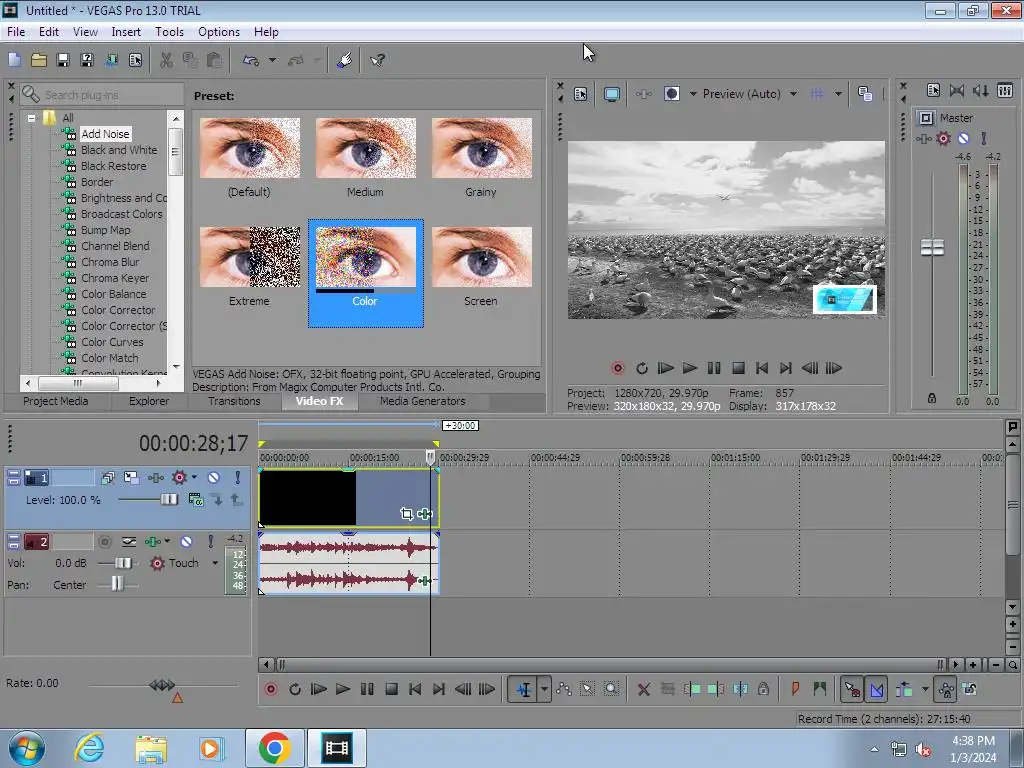Click the timeline Delete X icon
This screenshot has width=1024, height=768.
(643, 690)
